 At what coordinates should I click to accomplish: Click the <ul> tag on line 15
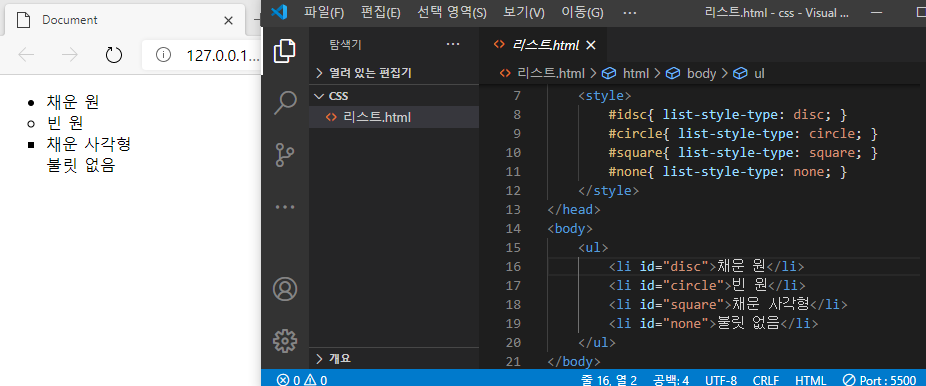click(x=593, y=247)
